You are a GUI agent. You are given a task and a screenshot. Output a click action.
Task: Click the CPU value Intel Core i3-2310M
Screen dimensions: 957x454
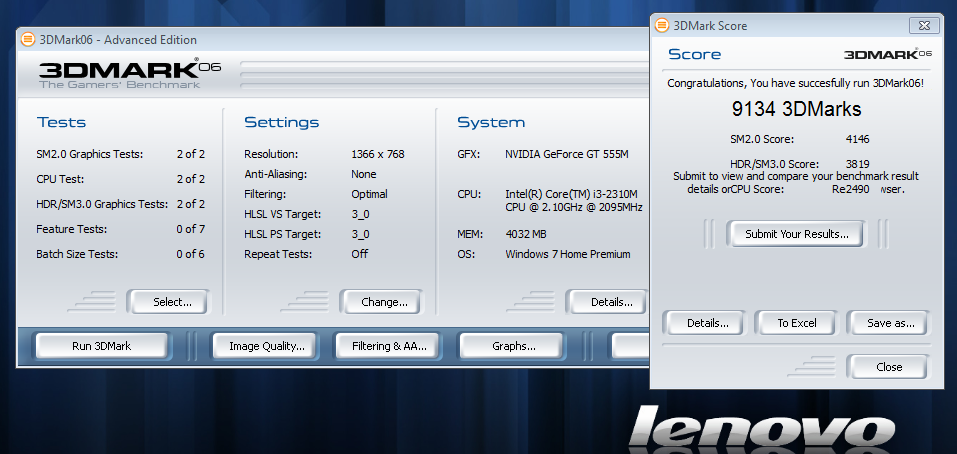[x=574, y=201]
